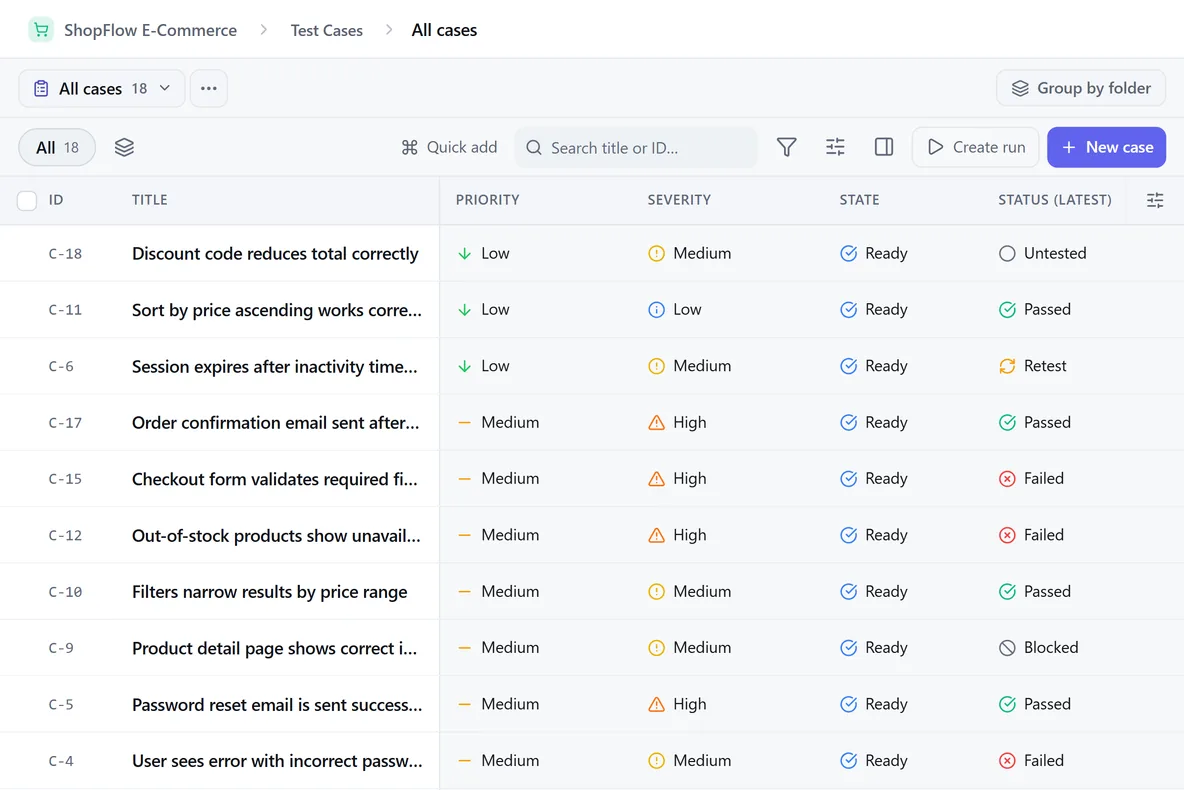Tick the select-all checkbox in header
This screenshot has width=1184, height=790.
(x=27, y=201)
